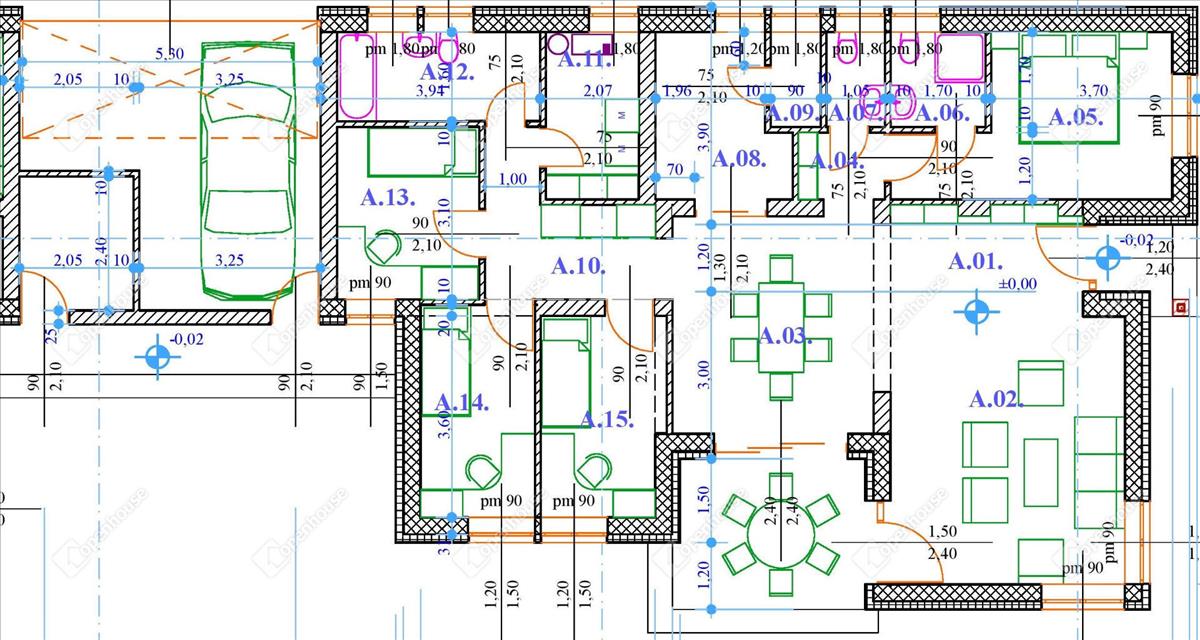Select the A.08 room label
Image resolution: width=1200 pixels, height=640 pixels.
pyautogui.click(x=738, y=158)
